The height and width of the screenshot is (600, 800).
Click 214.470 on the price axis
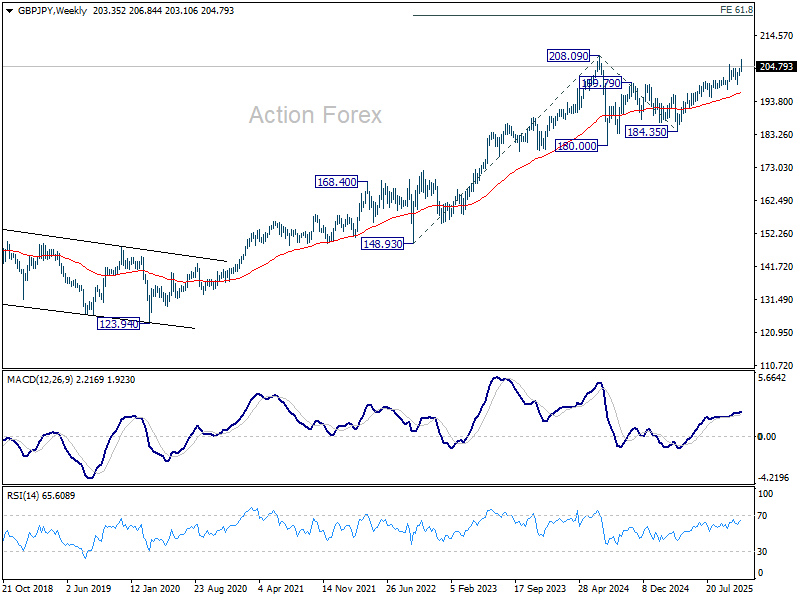[776, 36]
